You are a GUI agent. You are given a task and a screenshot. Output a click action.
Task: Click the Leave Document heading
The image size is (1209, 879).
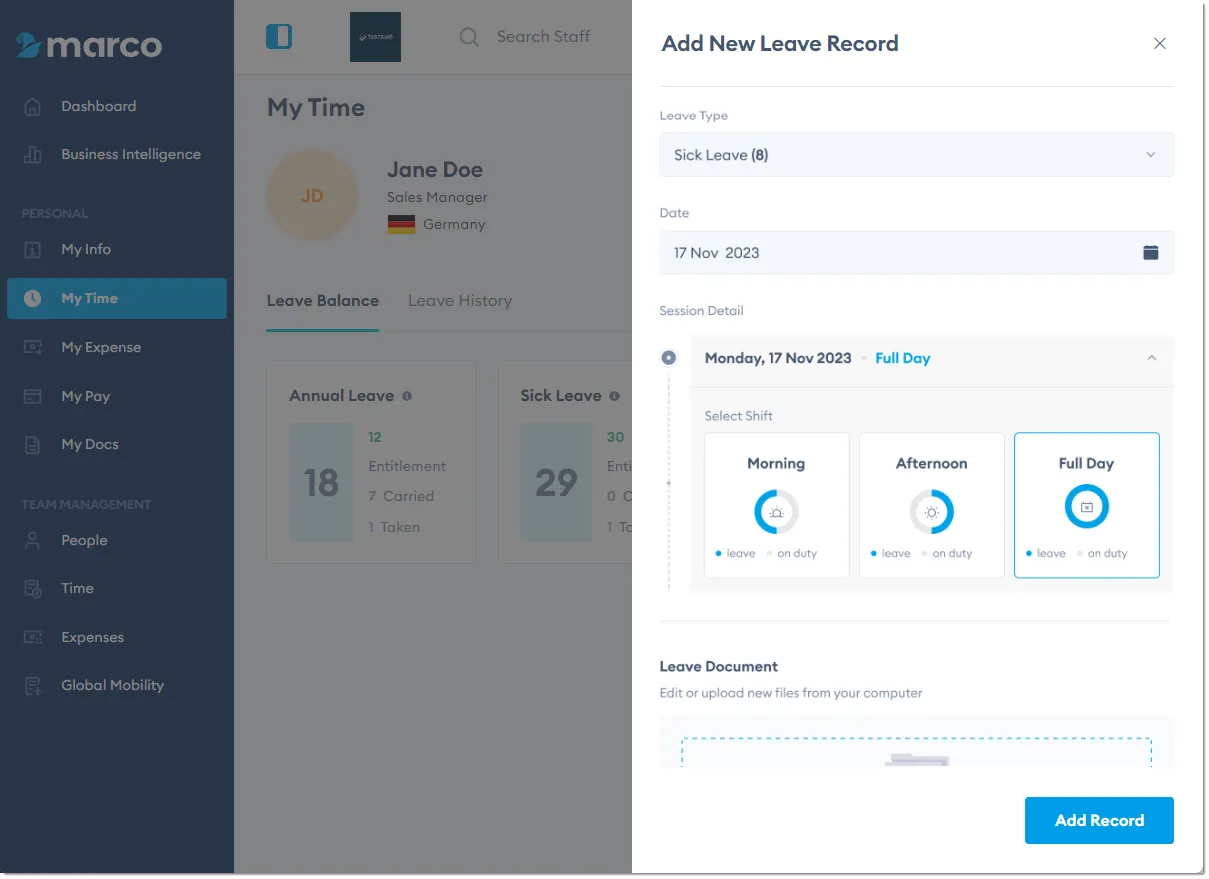(719, 666)
